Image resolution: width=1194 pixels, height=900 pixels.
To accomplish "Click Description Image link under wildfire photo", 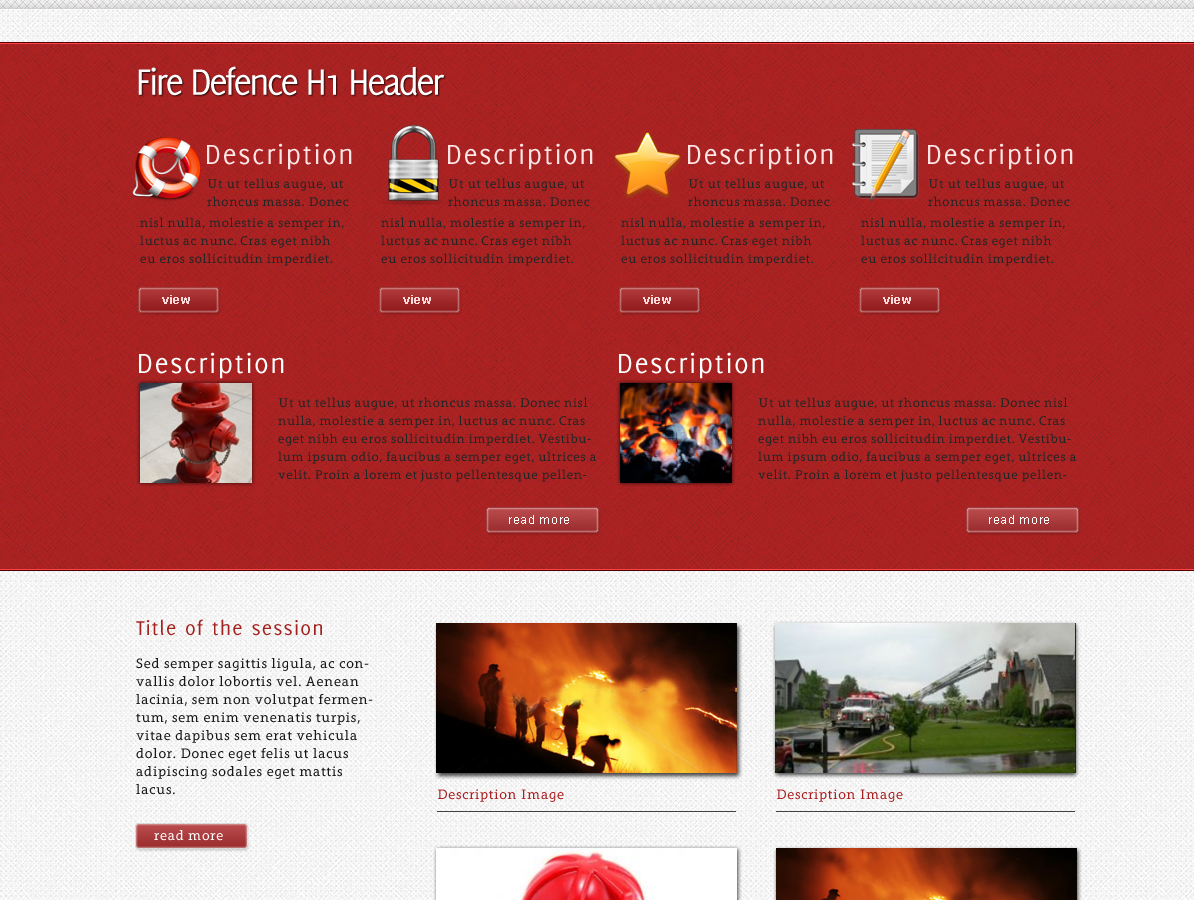I will (501, 794).
